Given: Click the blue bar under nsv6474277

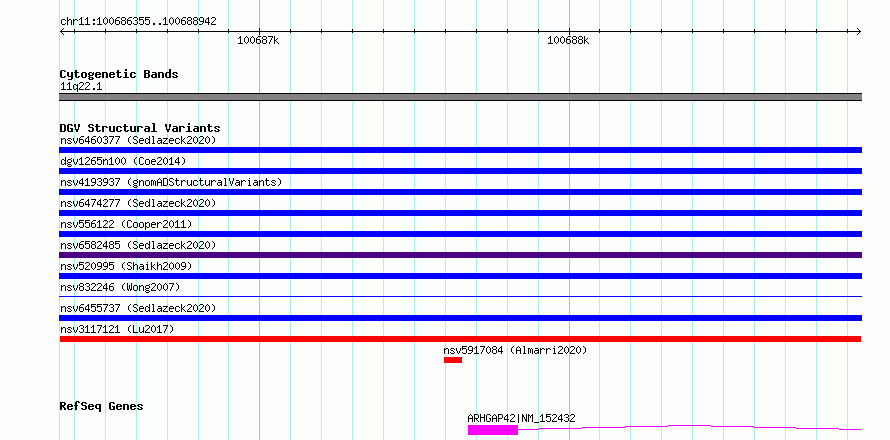Looking at the screenshot, I should [x=460, y=213].
